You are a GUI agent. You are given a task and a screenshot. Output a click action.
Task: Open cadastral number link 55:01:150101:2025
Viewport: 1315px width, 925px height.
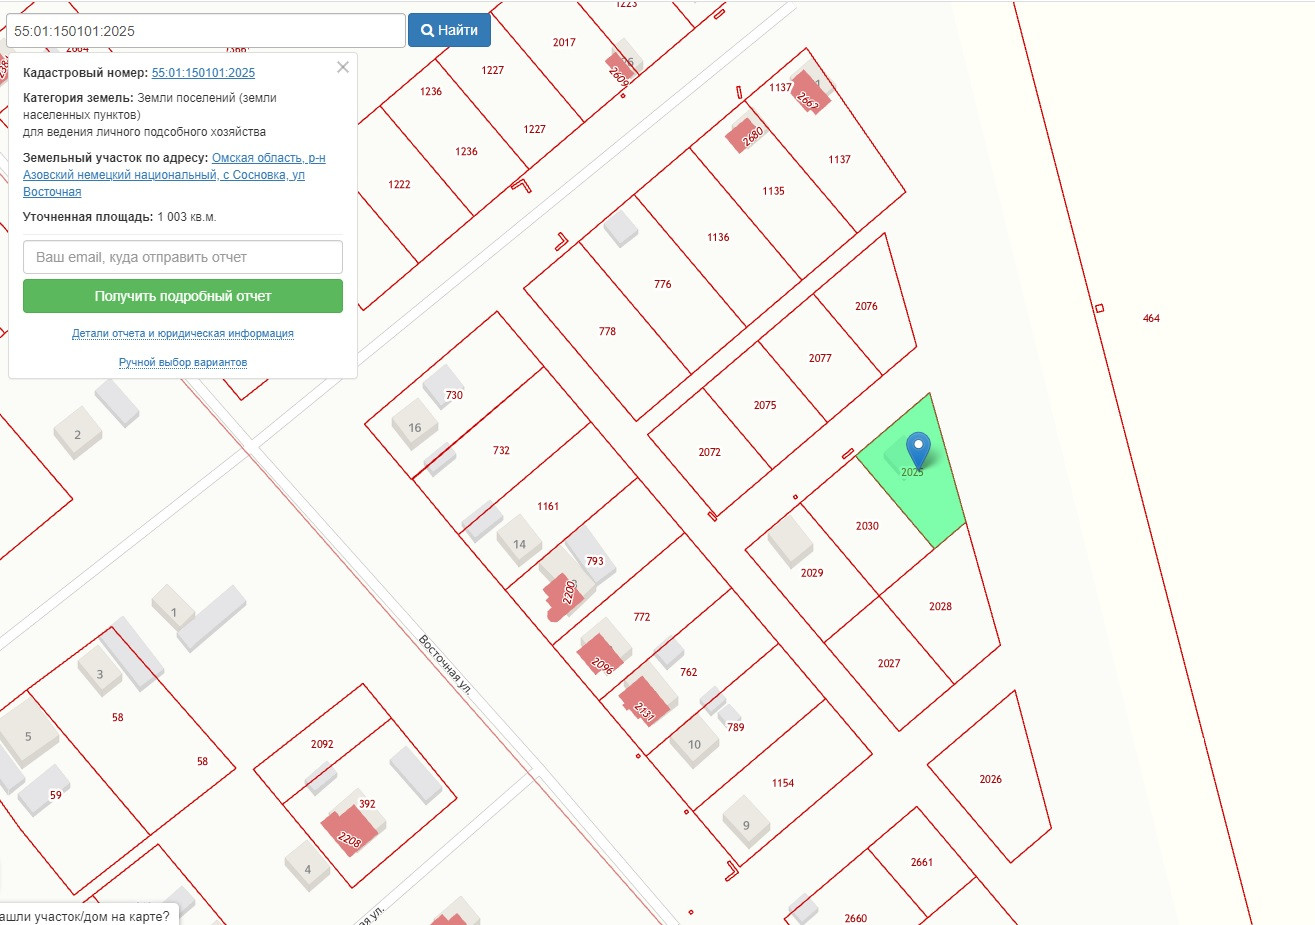point(203,73)
